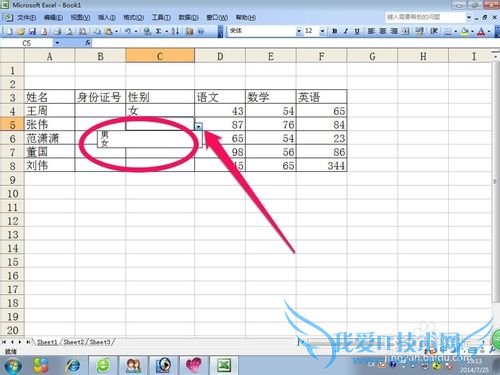The height and width of the screenshot is (375, 500).
Task: Center-align the cell text
Action: coord(383,31)
